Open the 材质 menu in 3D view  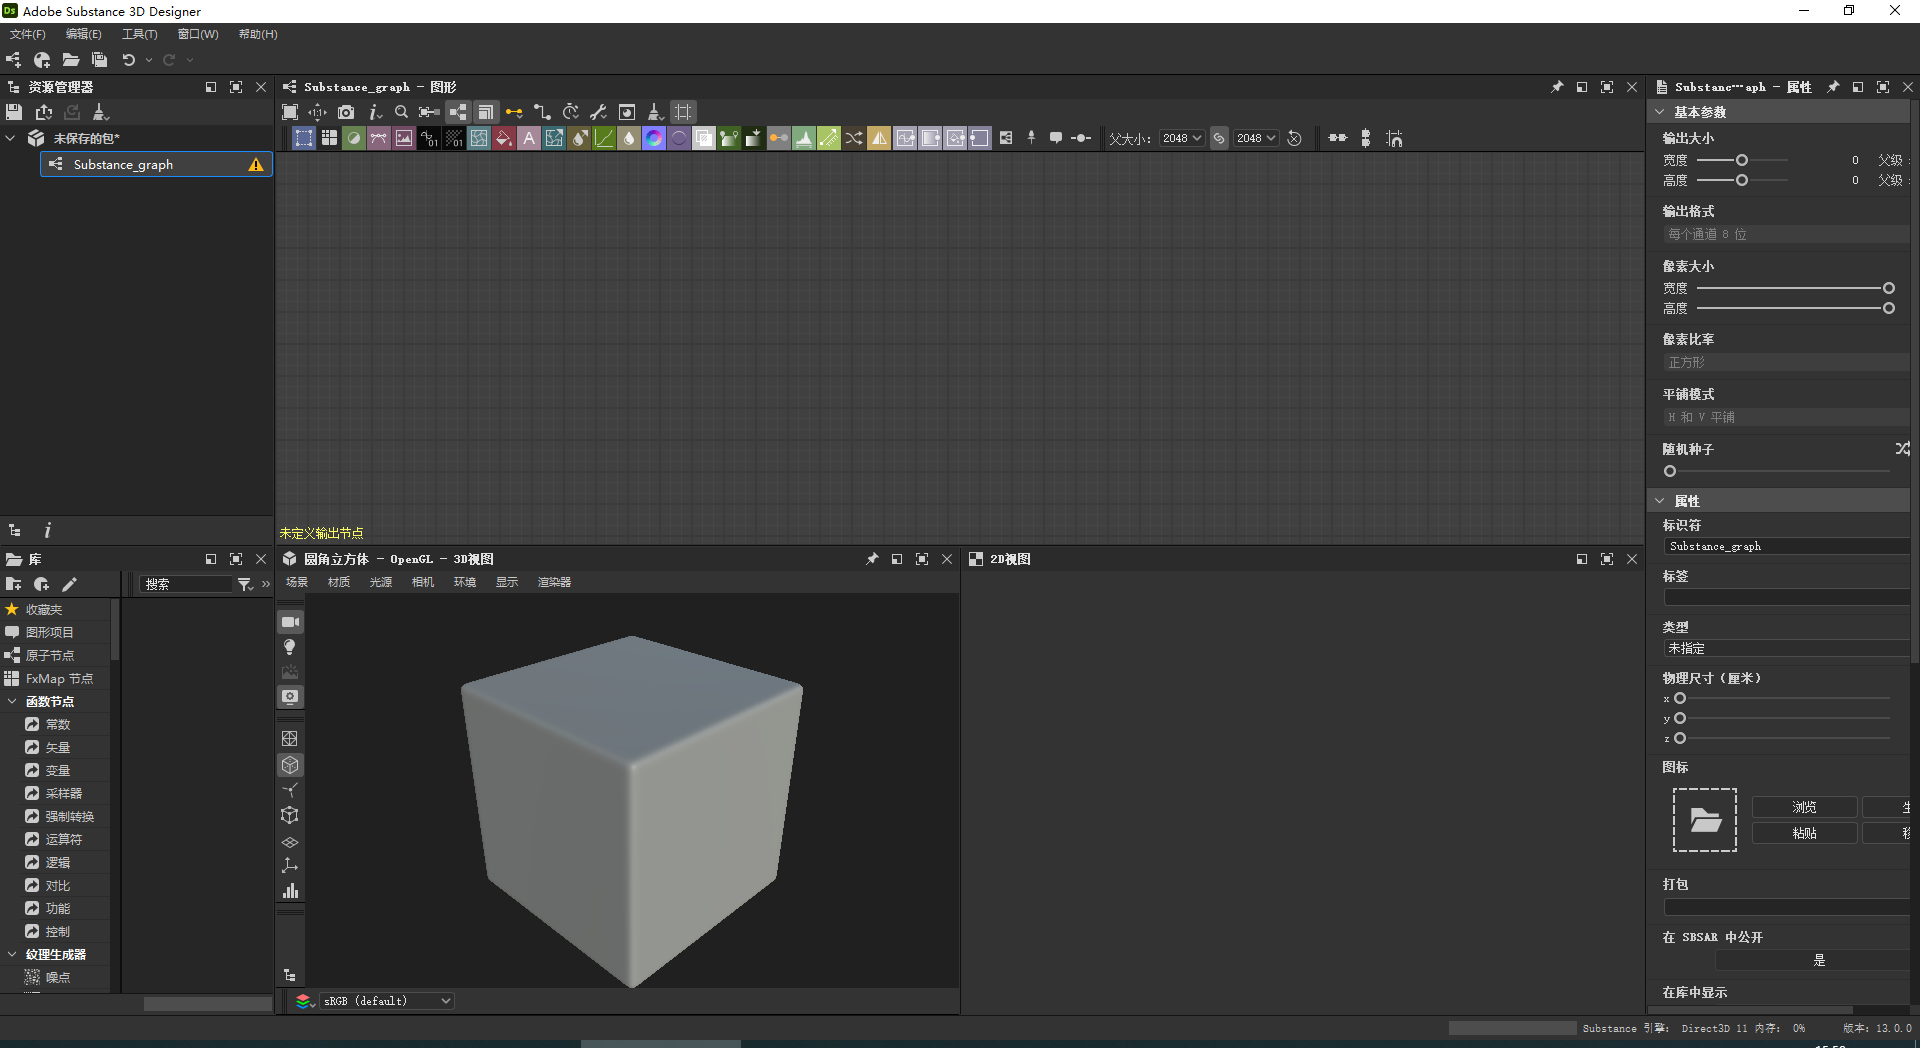338,582
